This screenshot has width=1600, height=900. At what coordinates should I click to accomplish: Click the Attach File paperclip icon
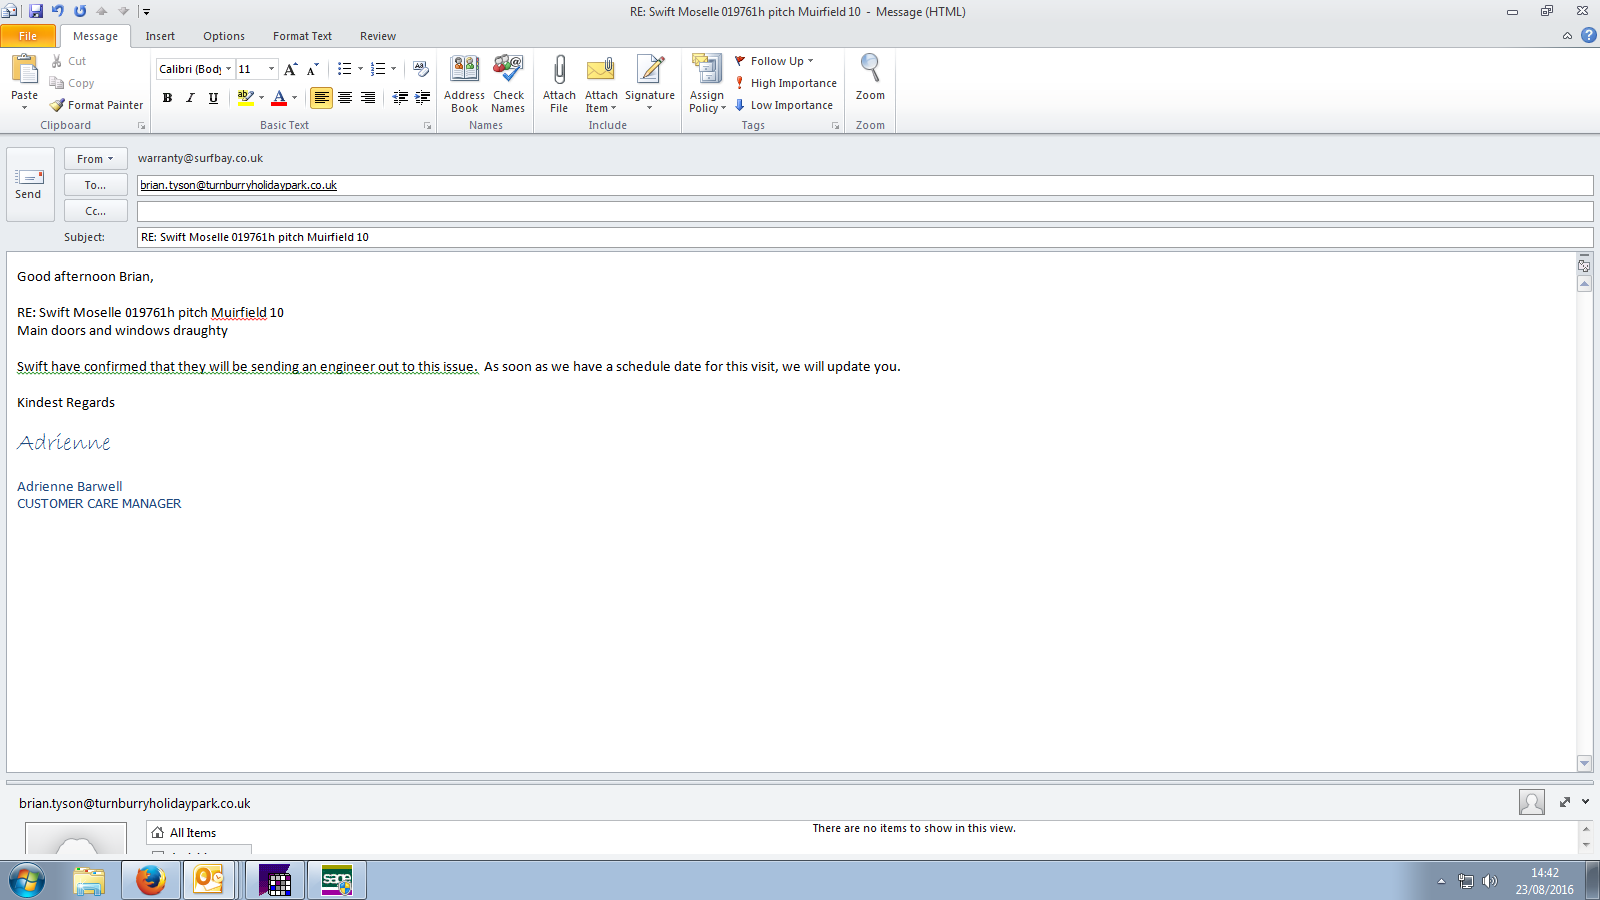(x=559, y=84)
